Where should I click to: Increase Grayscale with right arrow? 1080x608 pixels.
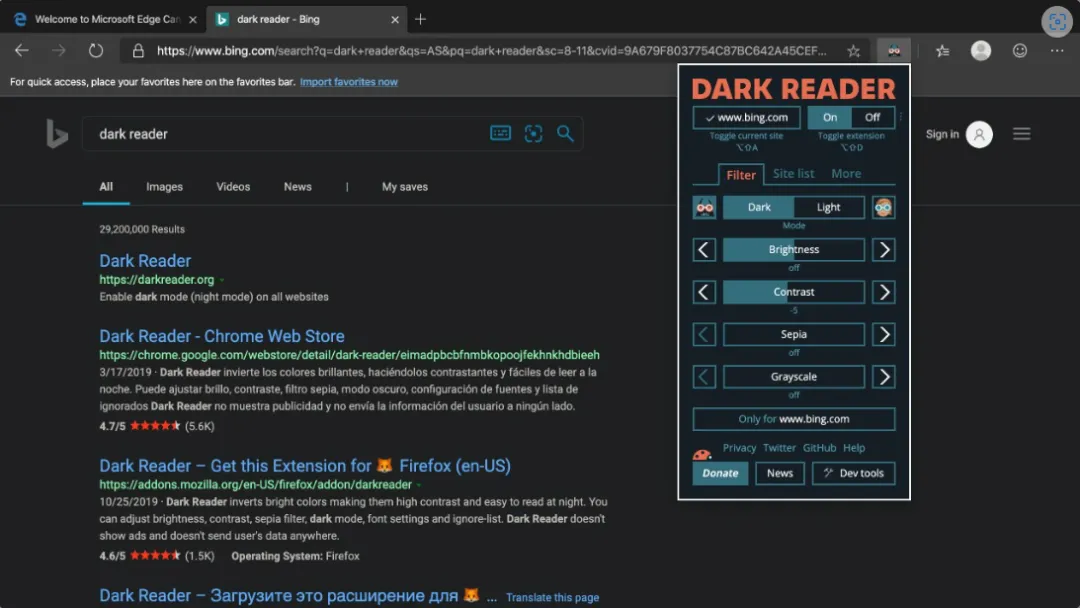pos(884,377)
